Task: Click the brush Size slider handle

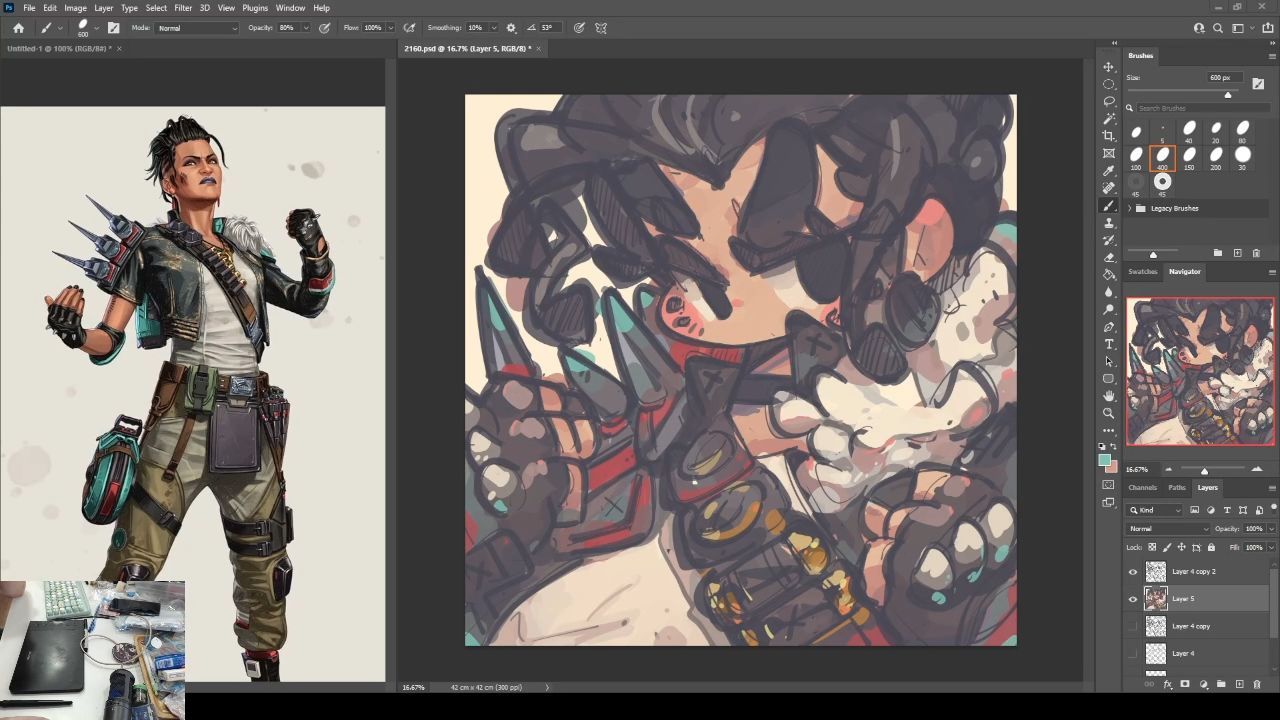Action: 1228,94
